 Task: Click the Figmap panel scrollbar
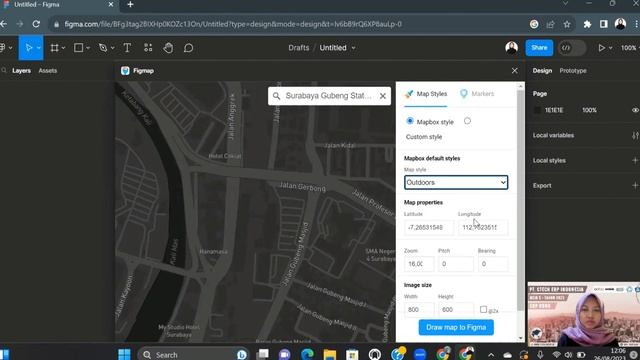coord(520,200)
